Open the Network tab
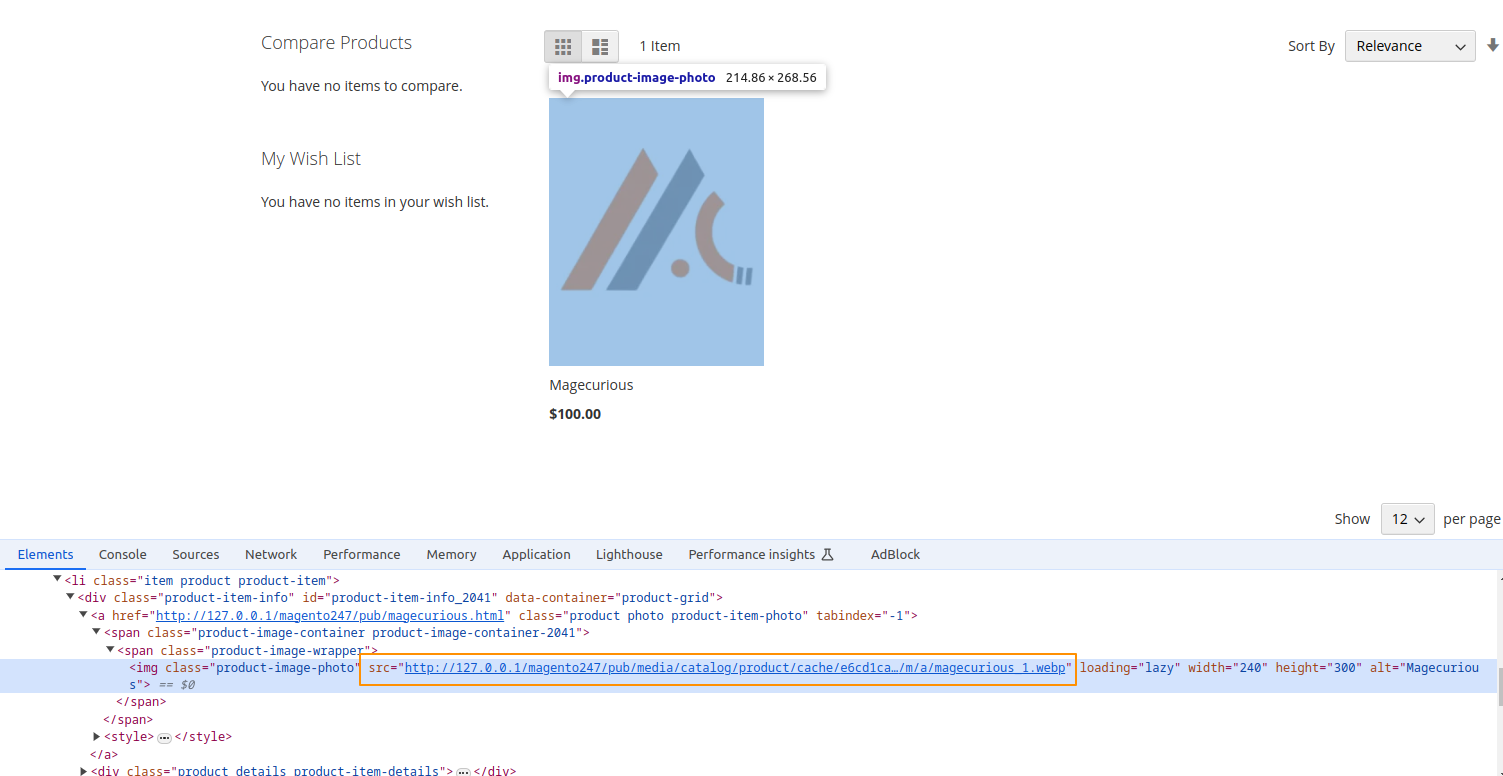The image size is (1503, 776). click(271, 554)
